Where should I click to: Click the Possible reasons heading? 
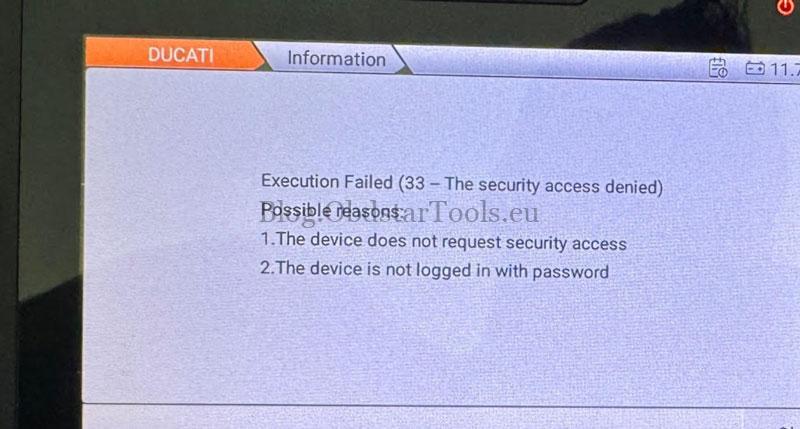pyautogui.click(x=332, y=210)
